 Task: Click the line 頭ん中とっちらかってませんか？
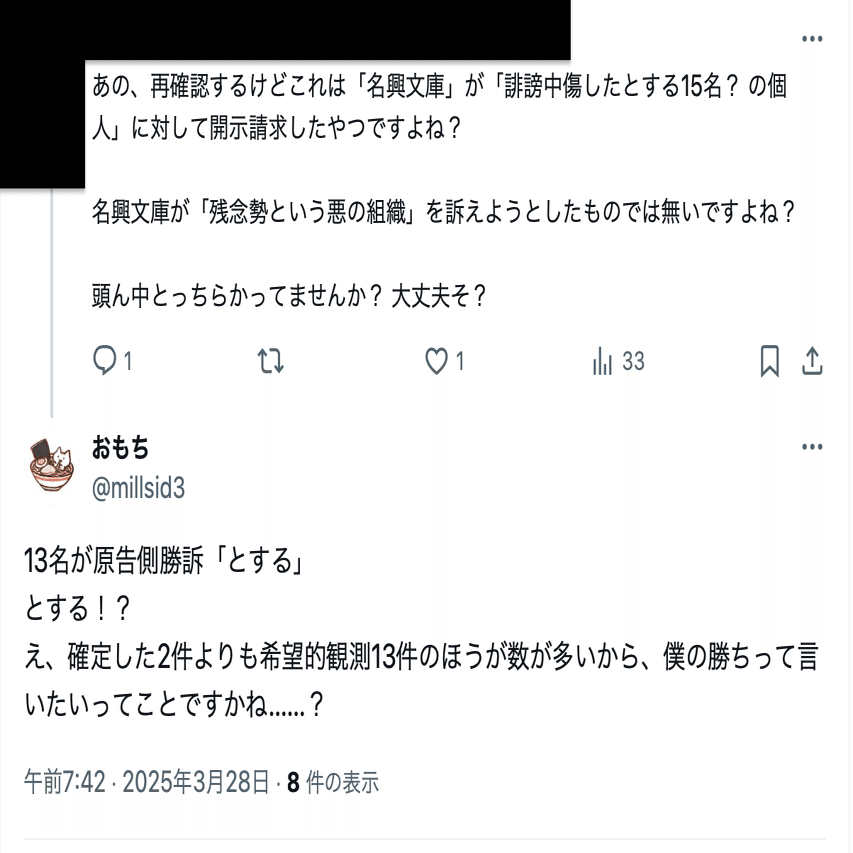289,296
